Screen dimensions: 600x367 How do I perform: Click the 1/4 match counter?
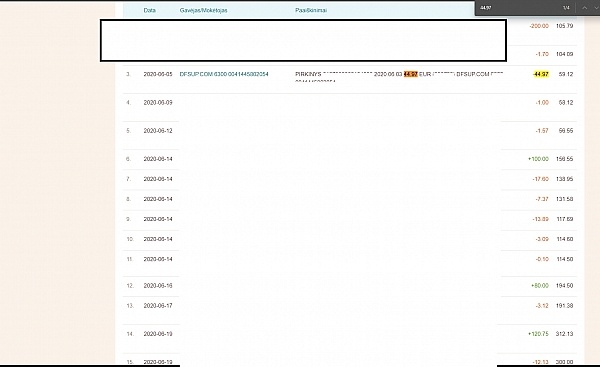(x=566, y=8)
